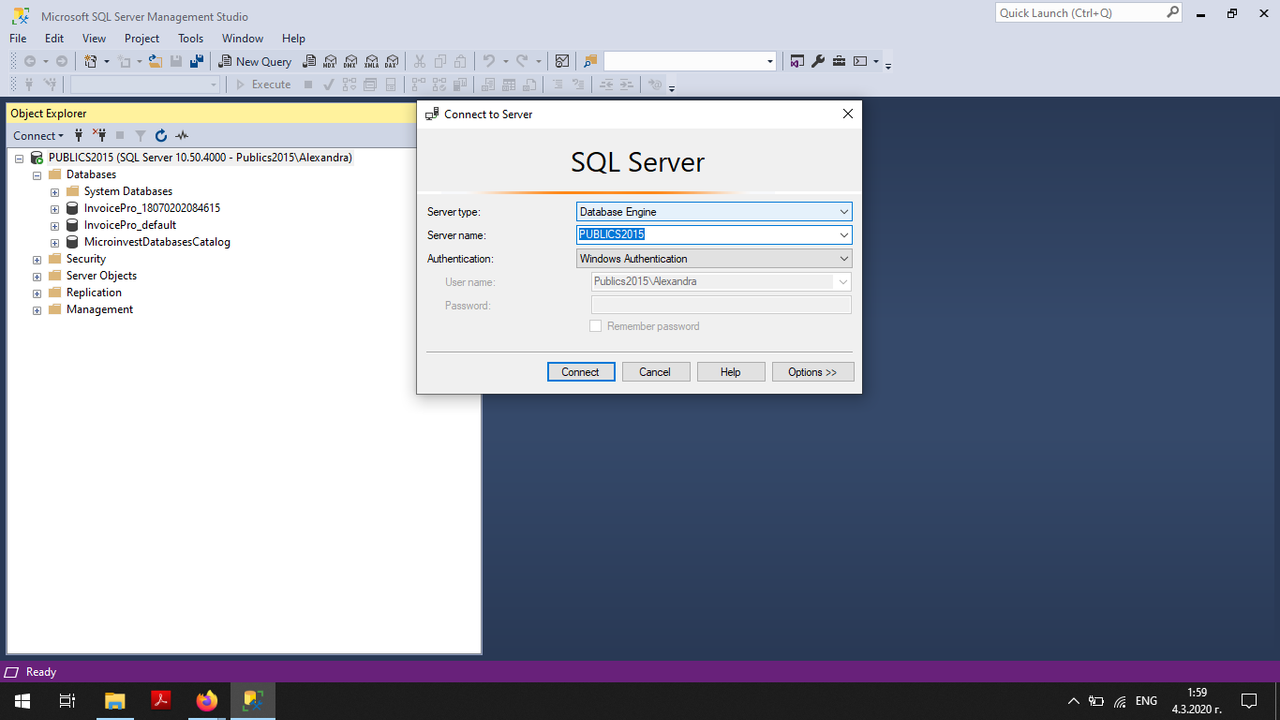This screenshot has width=1280, height=720.
Task: Collapse the PUBLICS2015 server node
Action: tap(19, 158)
